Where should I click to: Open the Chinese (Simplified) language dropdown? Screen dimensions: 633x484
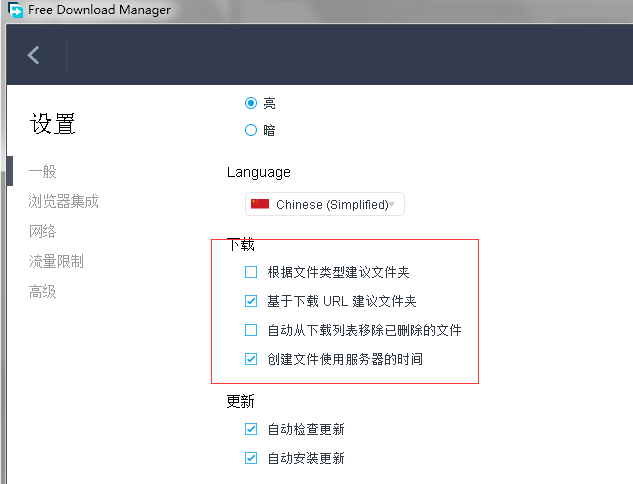coord(325,204)
